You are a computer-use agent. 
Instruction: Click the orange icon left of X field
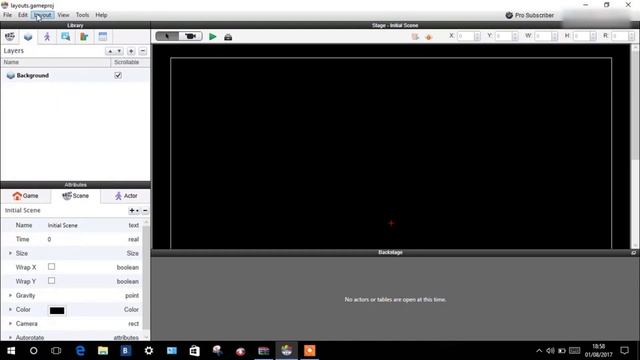pos(429,37)
